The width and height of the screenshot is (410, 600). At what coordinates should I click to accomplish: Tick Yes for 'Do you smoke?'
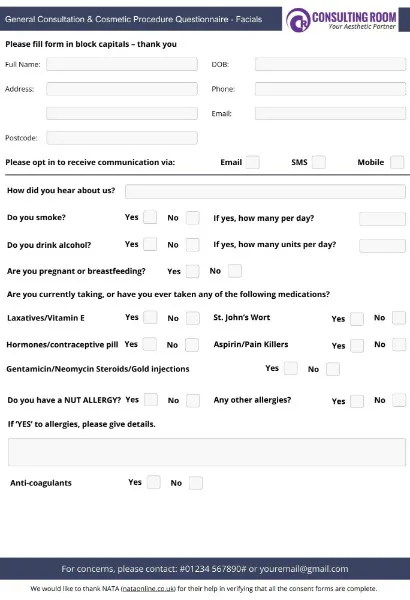pos(150,217)
